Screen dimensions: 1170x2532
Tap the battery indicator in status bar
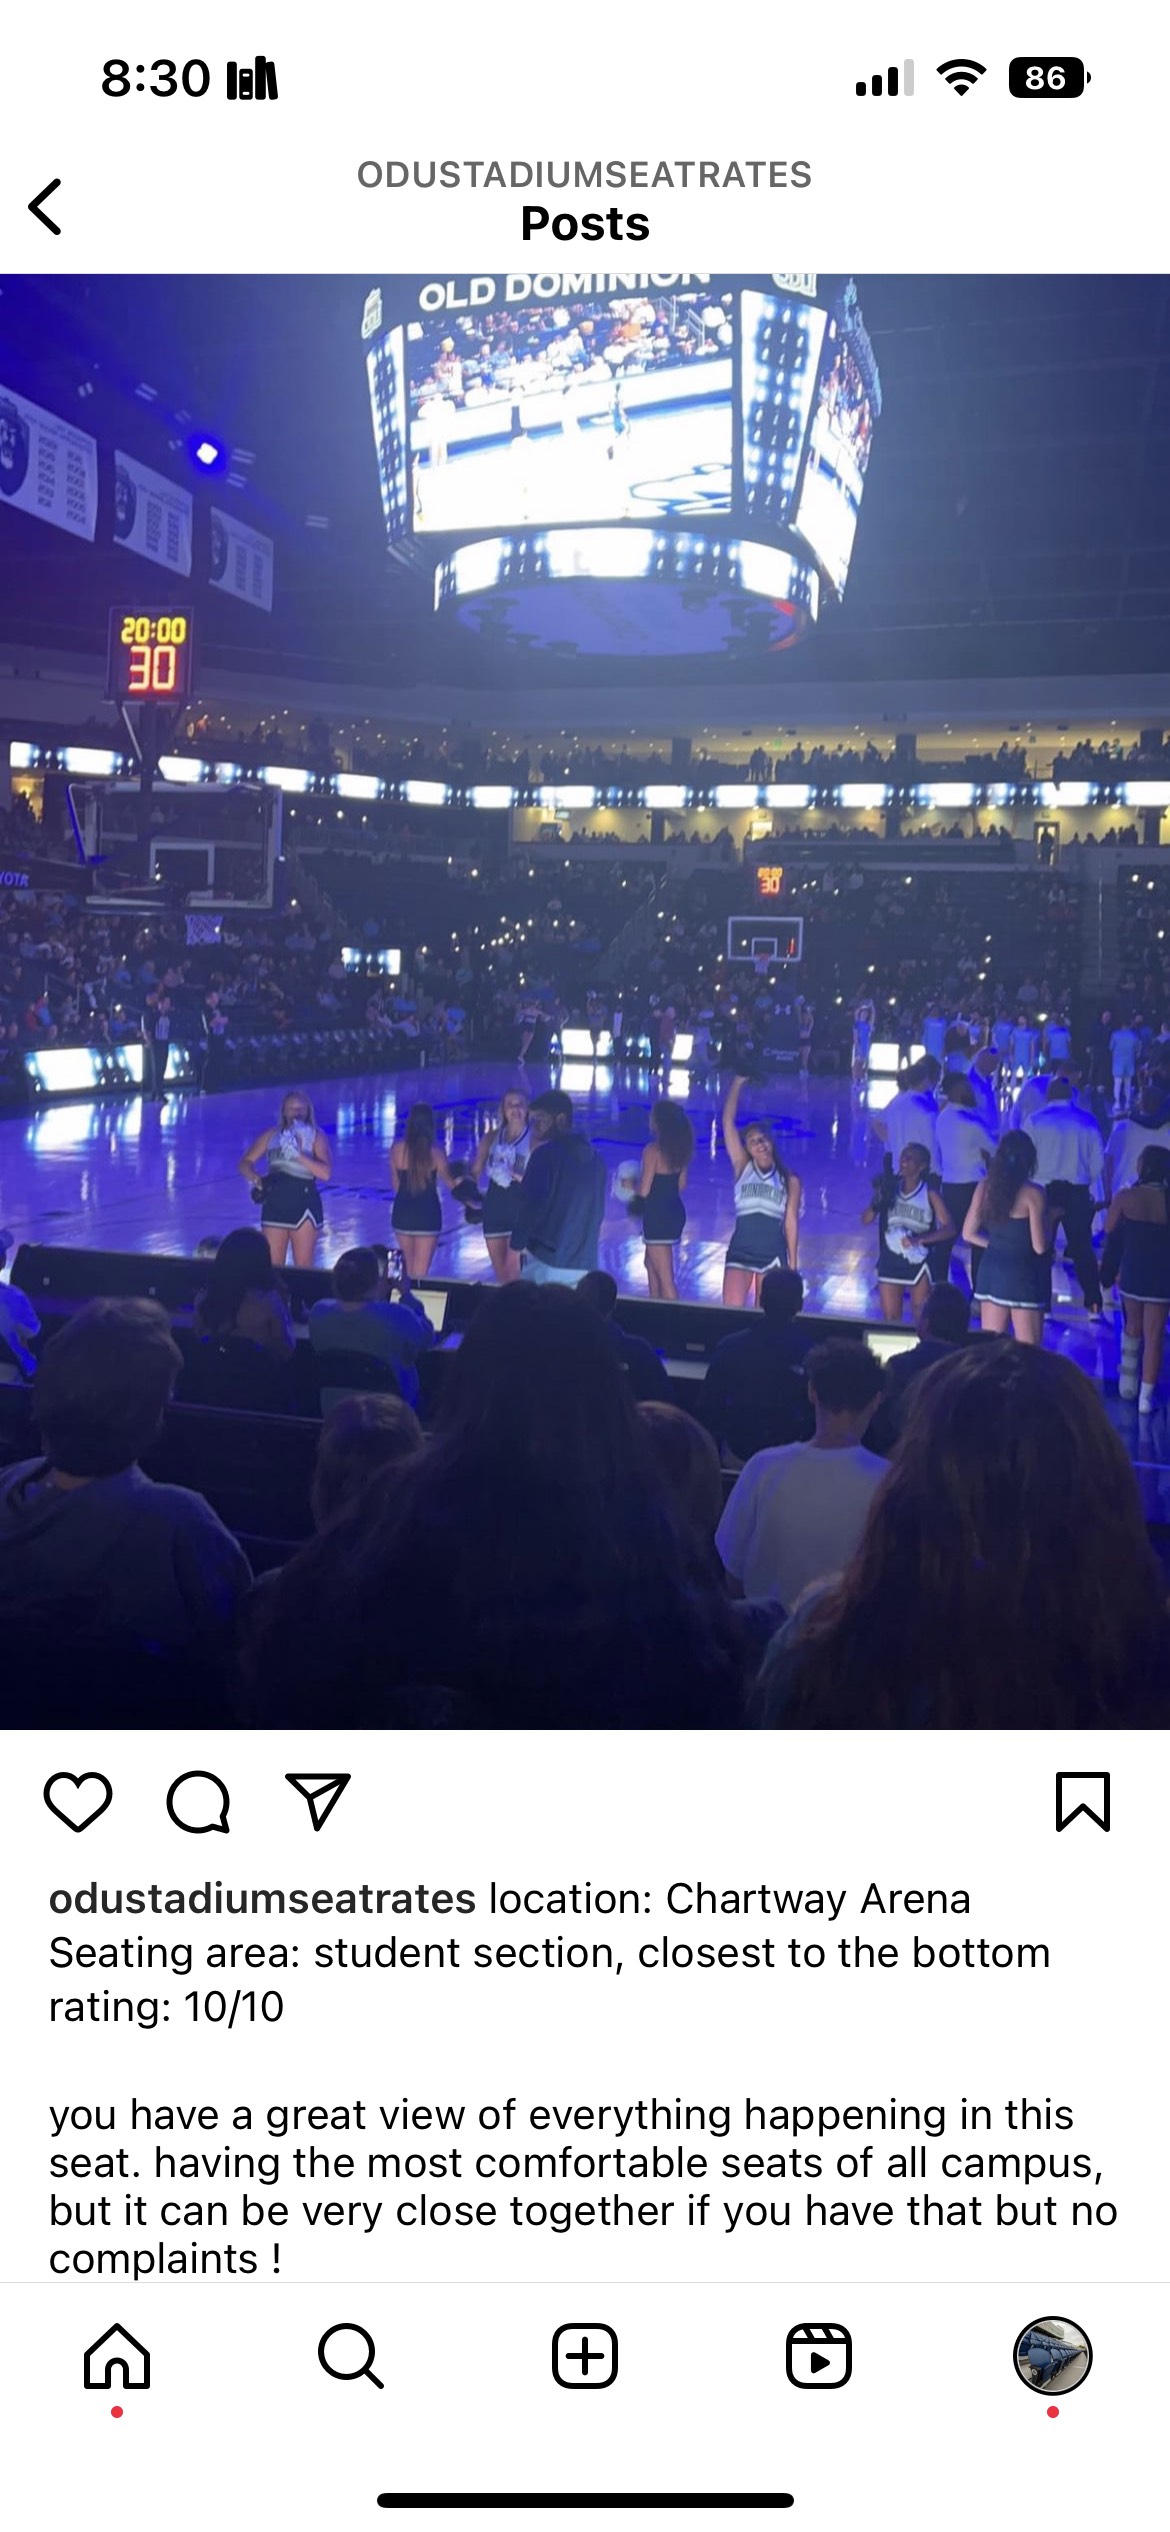1049,78
